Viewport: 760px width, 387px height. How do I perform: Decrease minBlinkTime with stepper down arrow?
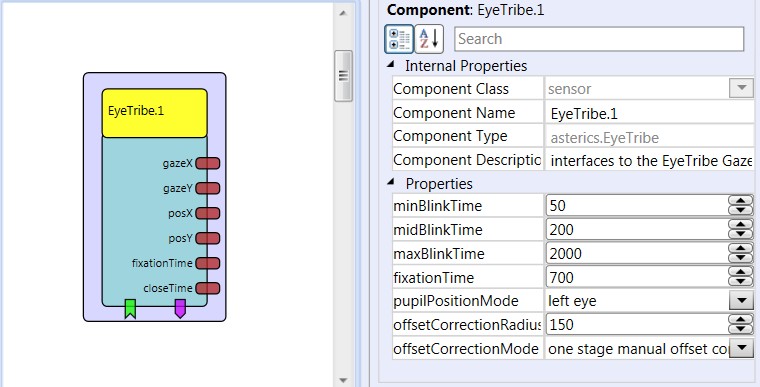pos(741,210)
